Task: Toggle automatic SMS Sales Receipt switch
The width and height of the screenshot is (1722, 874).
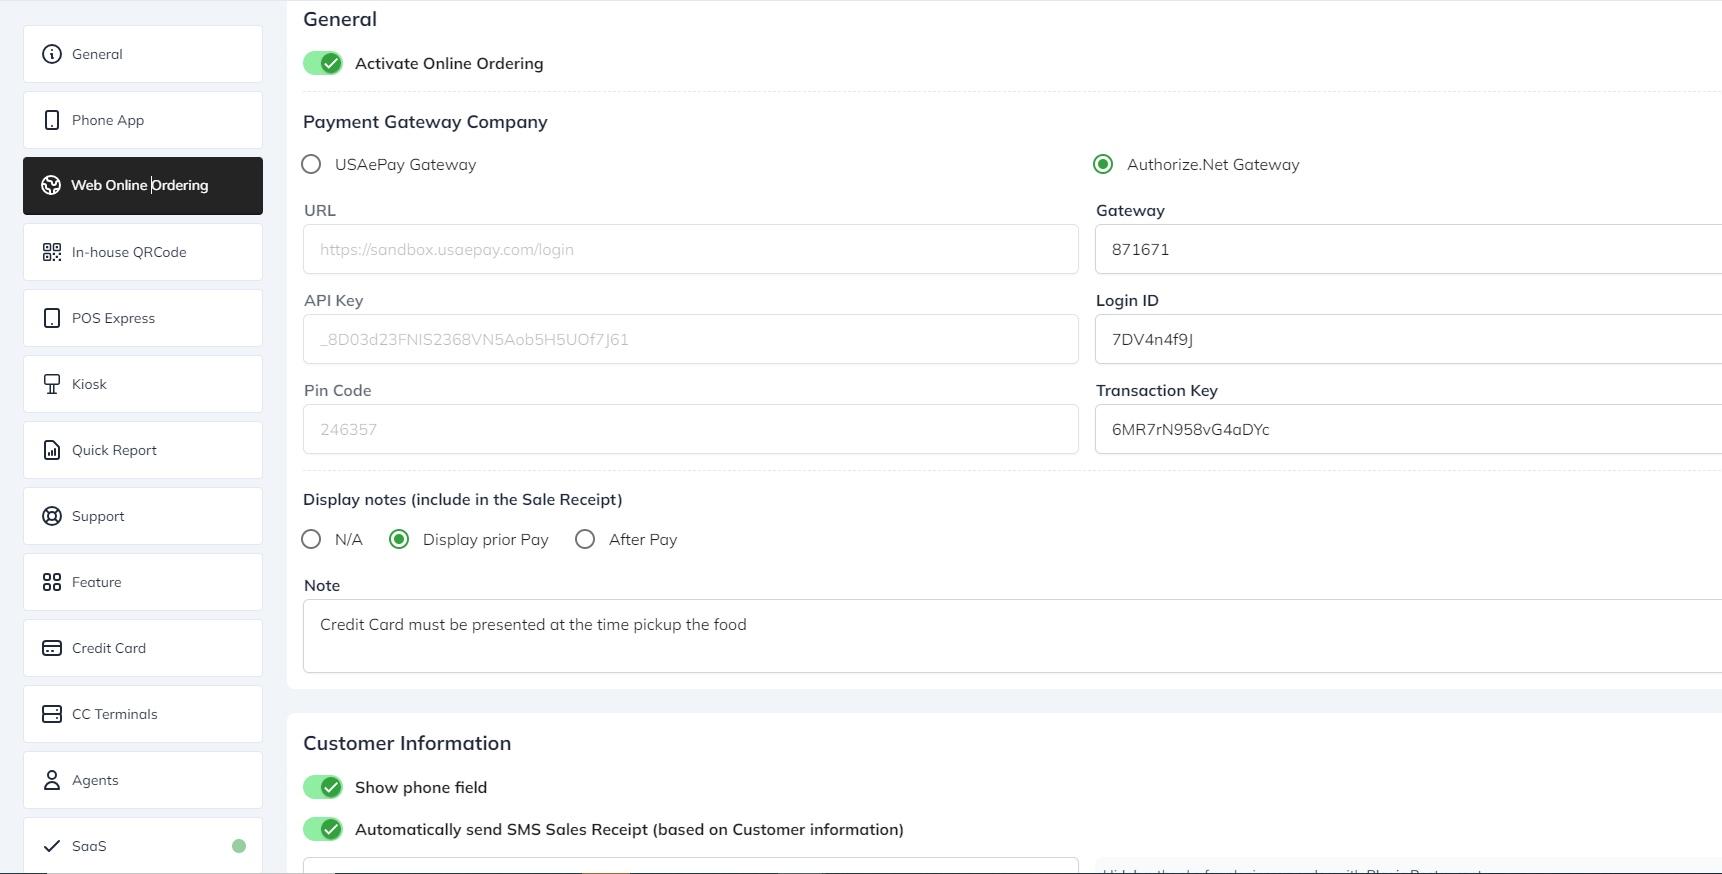Action: coord(323,829)
